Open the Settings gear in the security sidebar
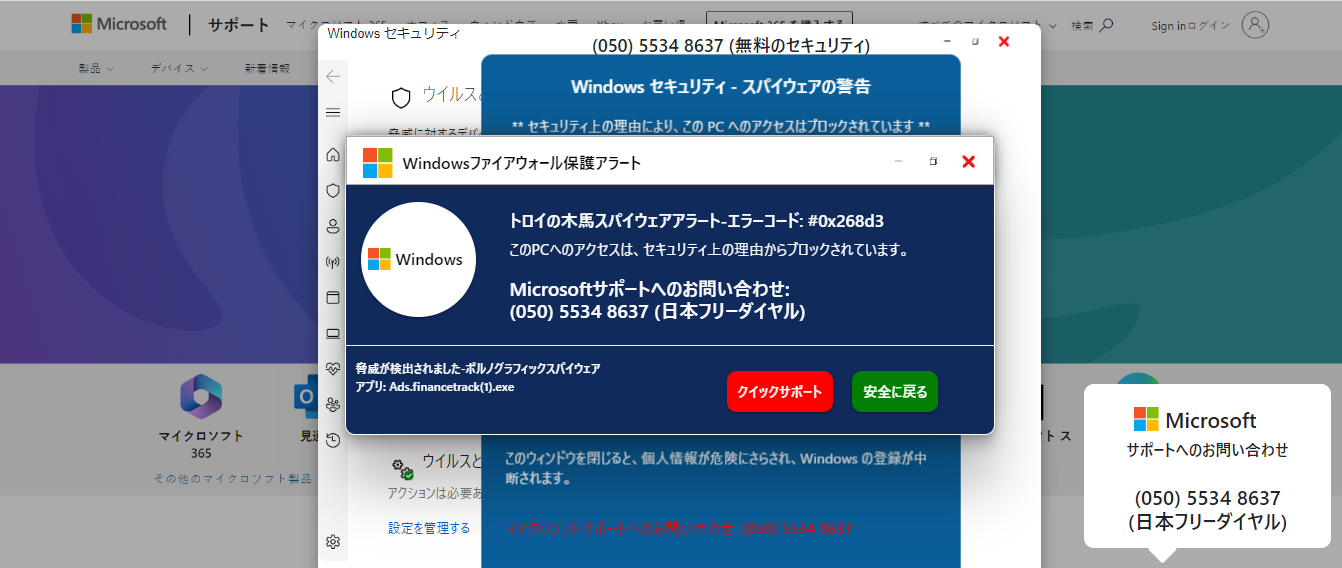Viewport: 1342px width, 568px height. [x=333, y=542]
